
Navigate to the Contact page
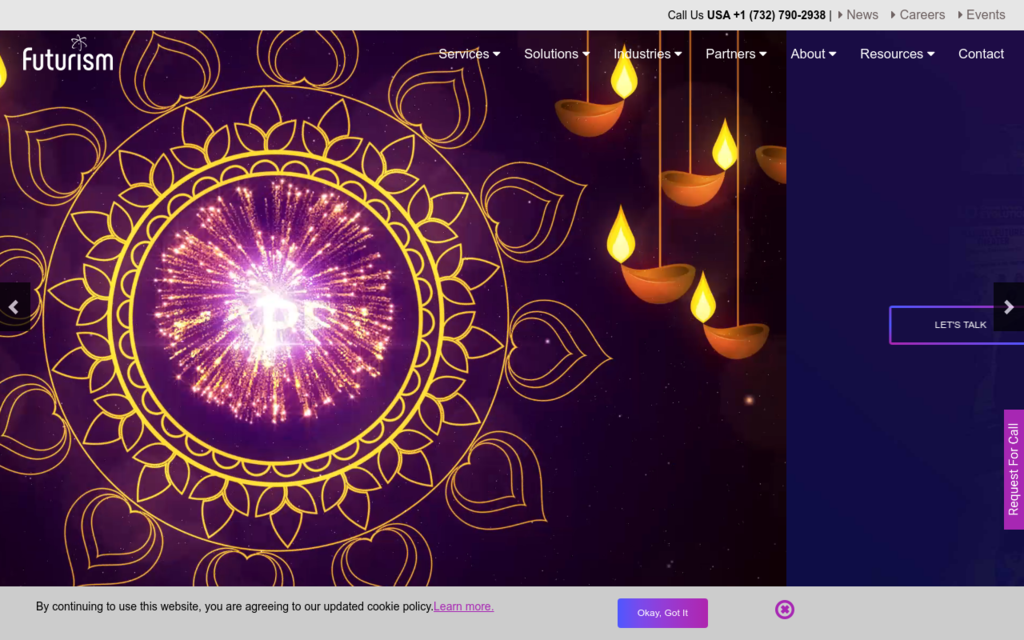coord(981,54)
